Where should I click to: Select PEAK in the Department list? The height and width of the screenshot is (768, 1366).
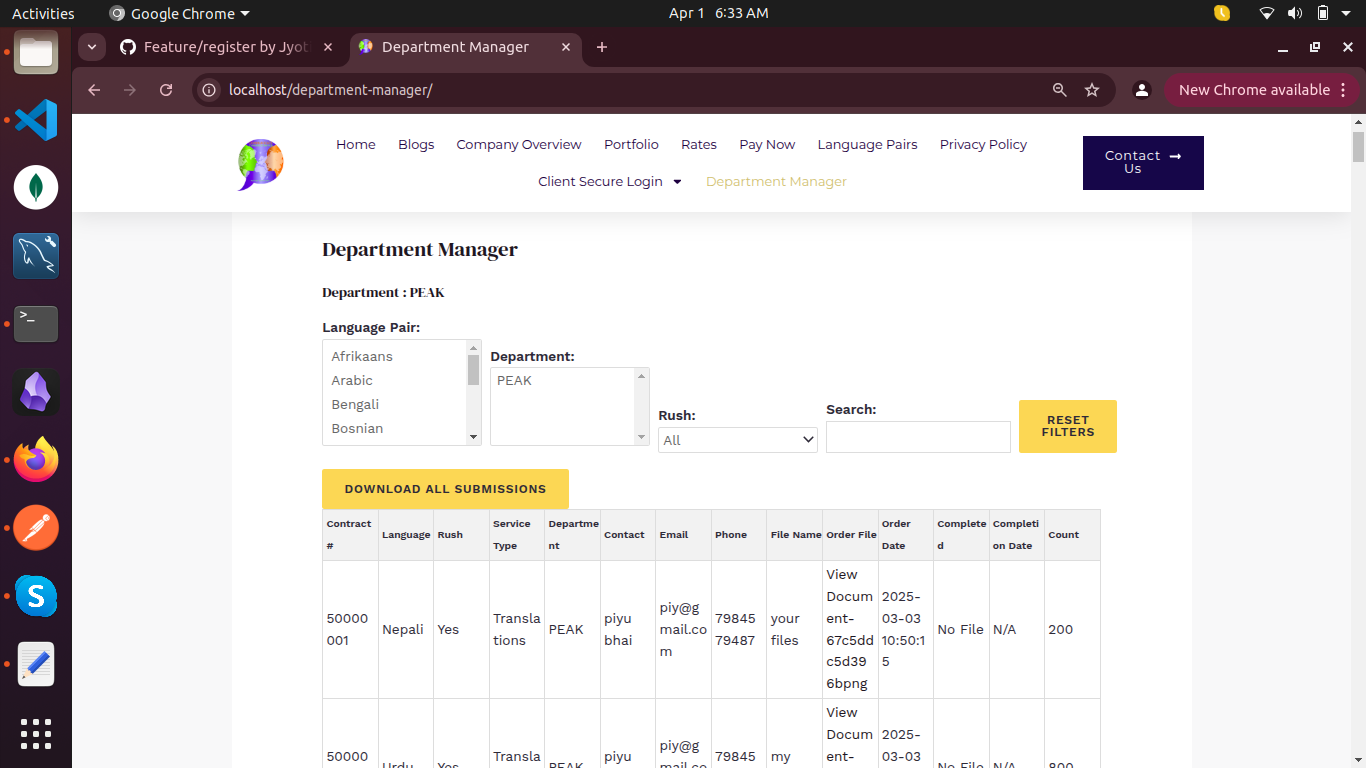pyautogui.click(x=514, y=381)
